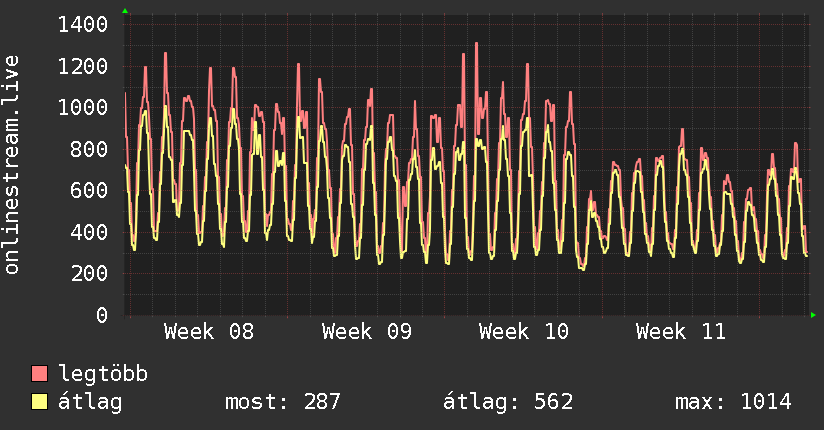Click the 'max: 1014' statistic
The image size is (824, 430).
click(x=733, y=402)
